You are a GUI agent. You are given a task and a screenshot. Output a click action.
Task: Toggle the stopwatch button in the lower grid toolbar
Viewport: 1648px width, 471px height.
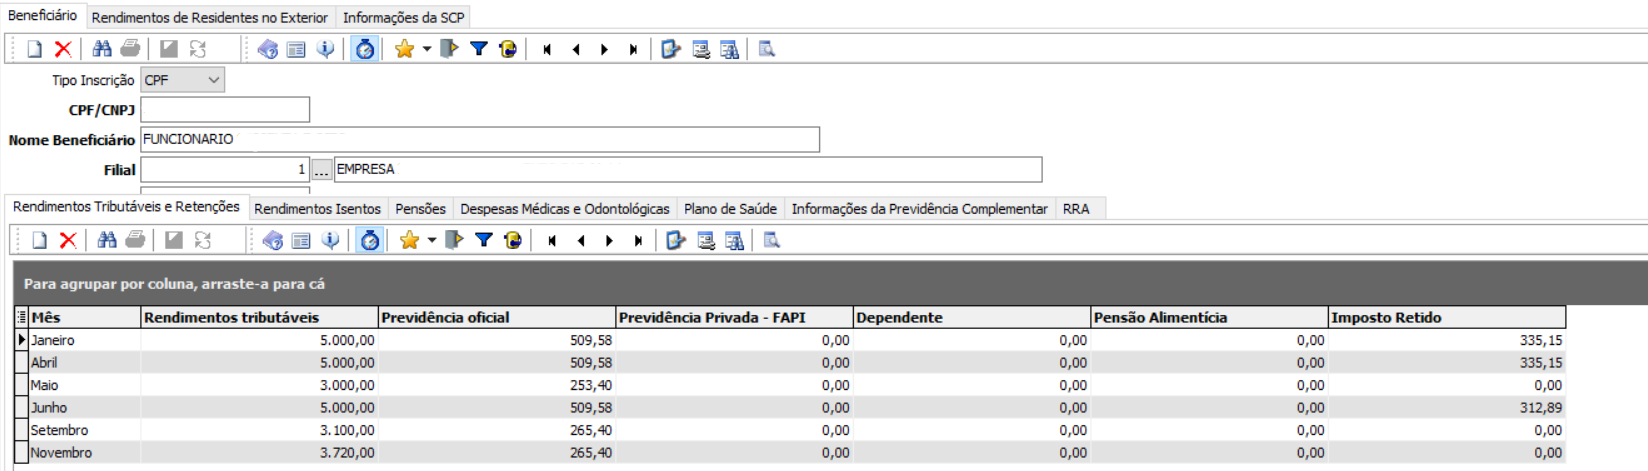click(x=370, y=240)
